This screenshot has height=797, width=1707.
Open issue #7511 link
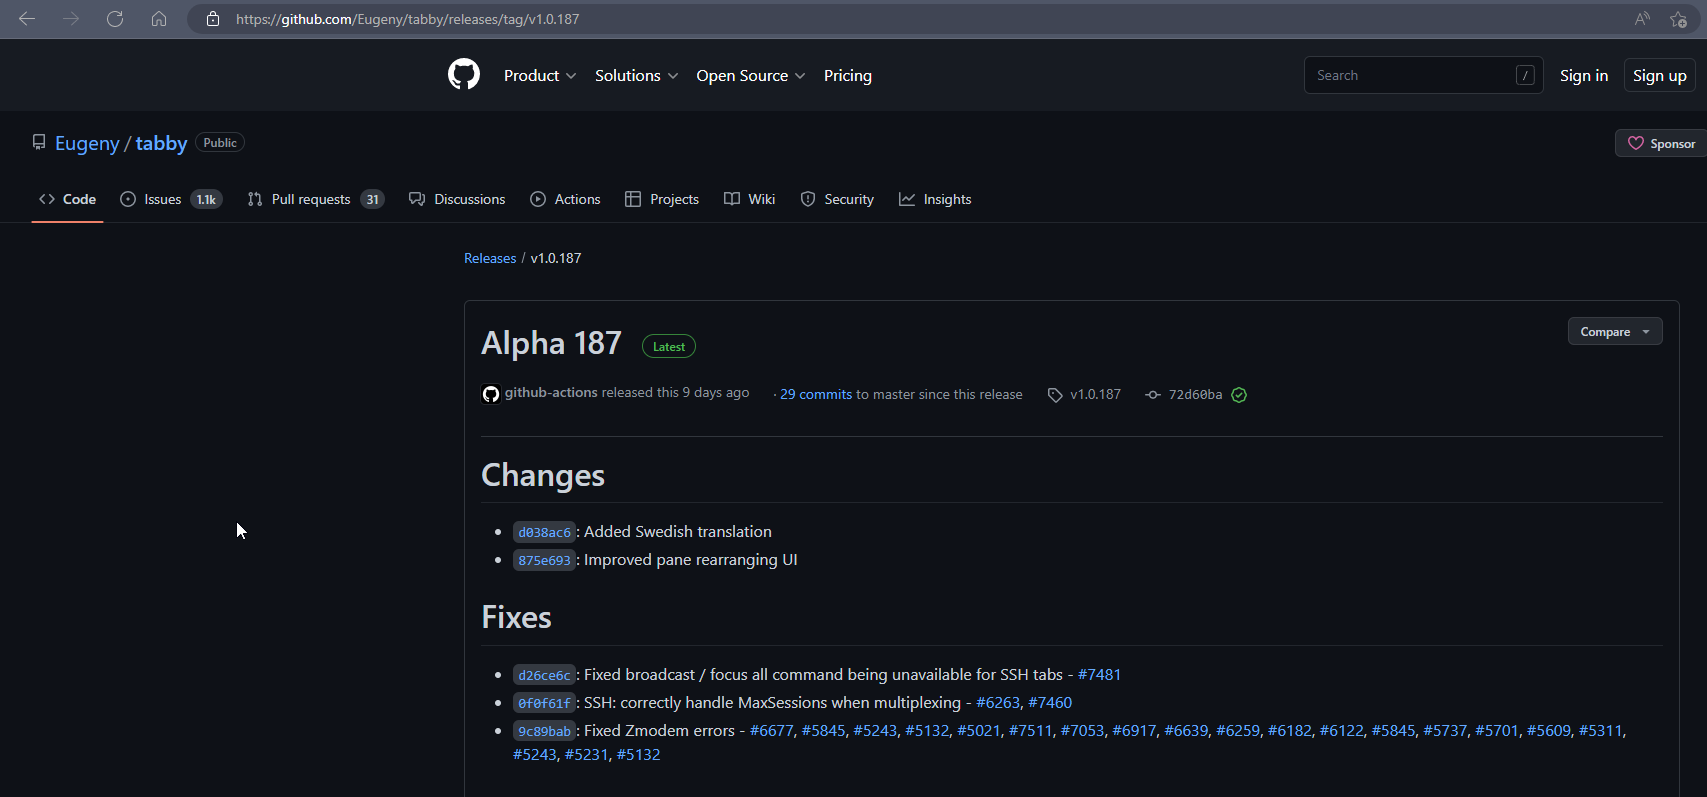1031,731
